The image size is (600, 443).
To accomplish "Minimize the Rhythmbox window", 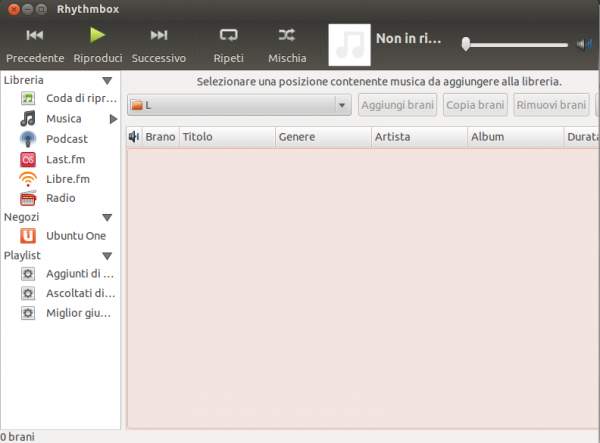I will click(x=28, y=9).
